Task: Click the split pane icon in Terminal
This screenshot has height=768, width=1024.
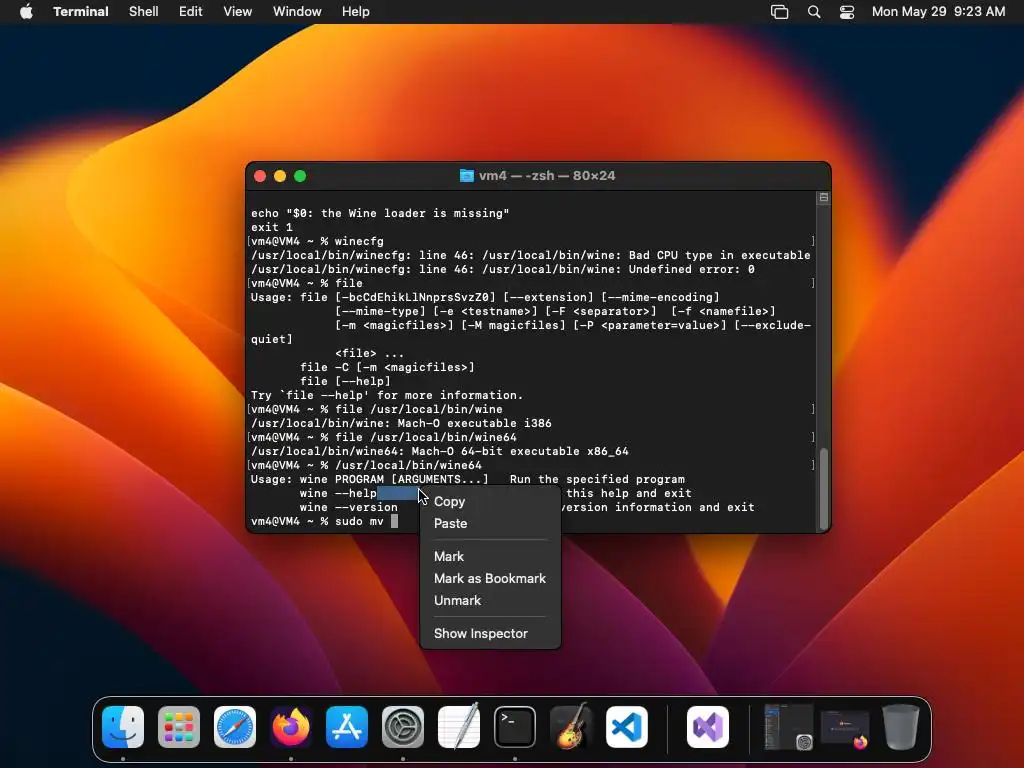Action: click(x=824, y=197)
